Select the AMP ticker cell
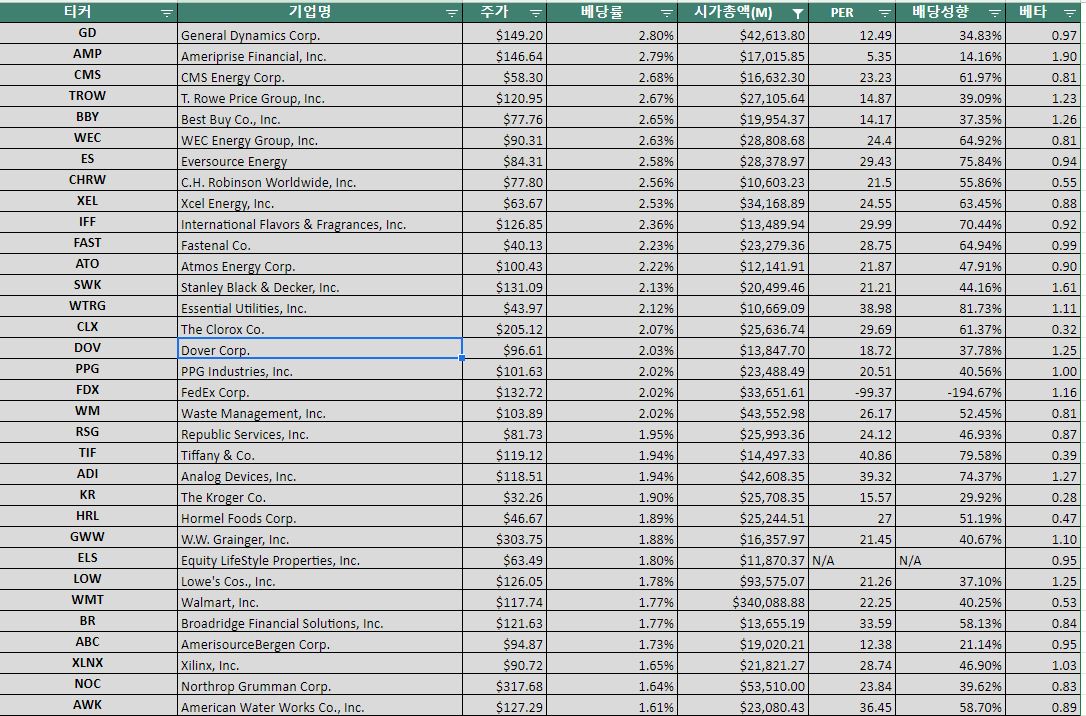The height and width of the screenshot is (716, 1086). (88, 54)
